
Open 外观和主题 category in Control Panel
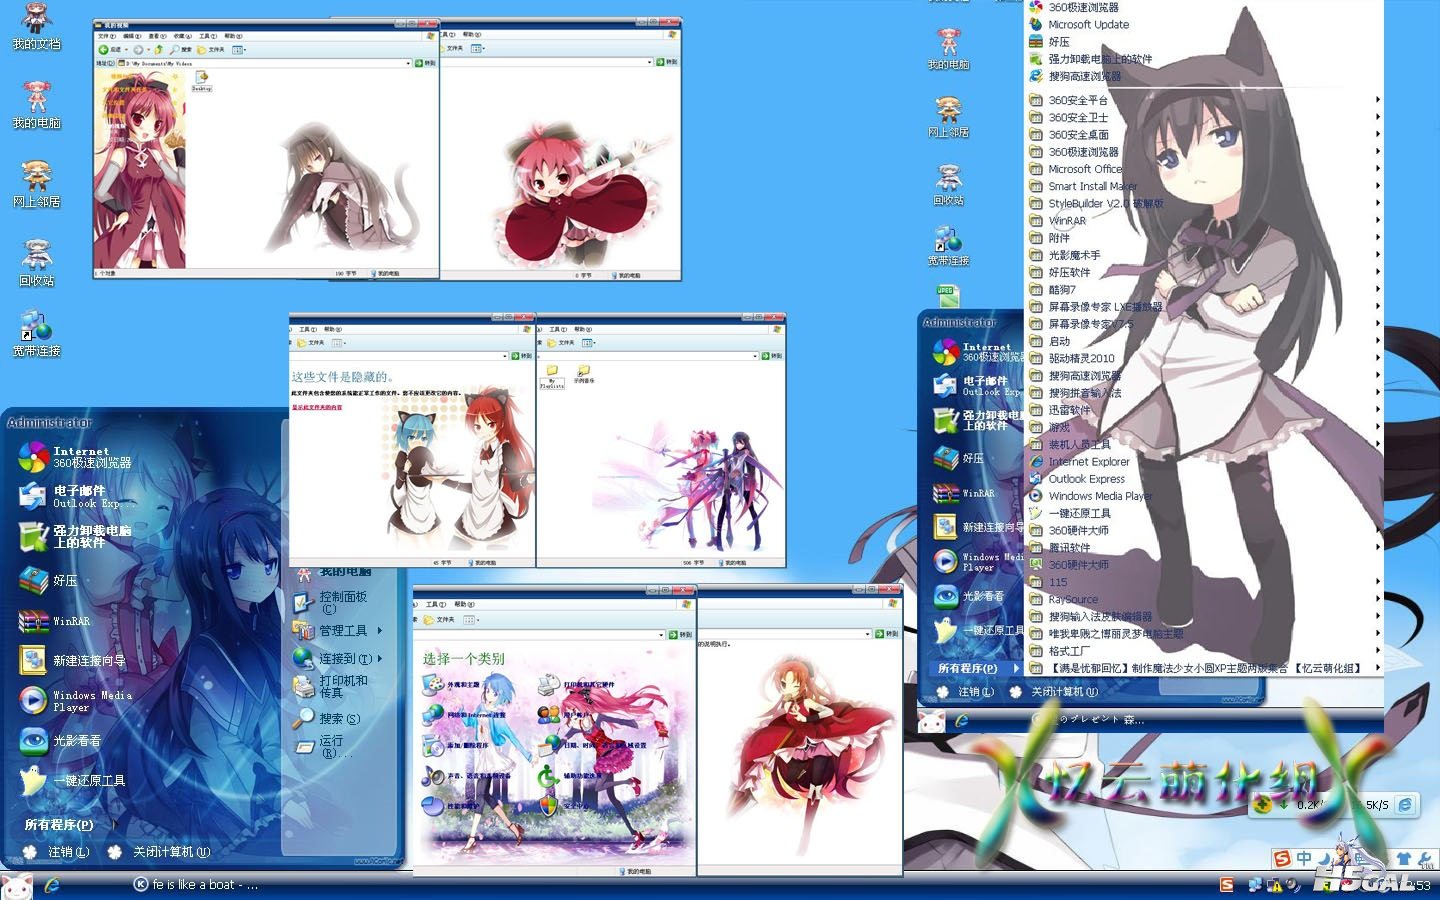[x=452, y=685]
